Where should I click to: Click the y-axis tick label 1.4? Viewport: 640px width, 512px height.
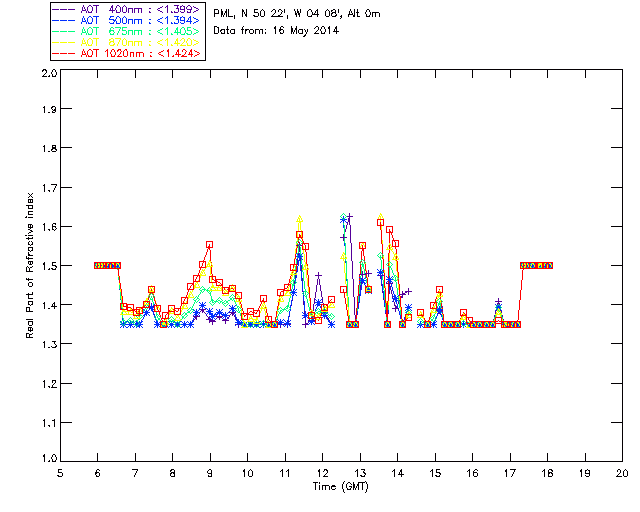(x=49, y=305)
